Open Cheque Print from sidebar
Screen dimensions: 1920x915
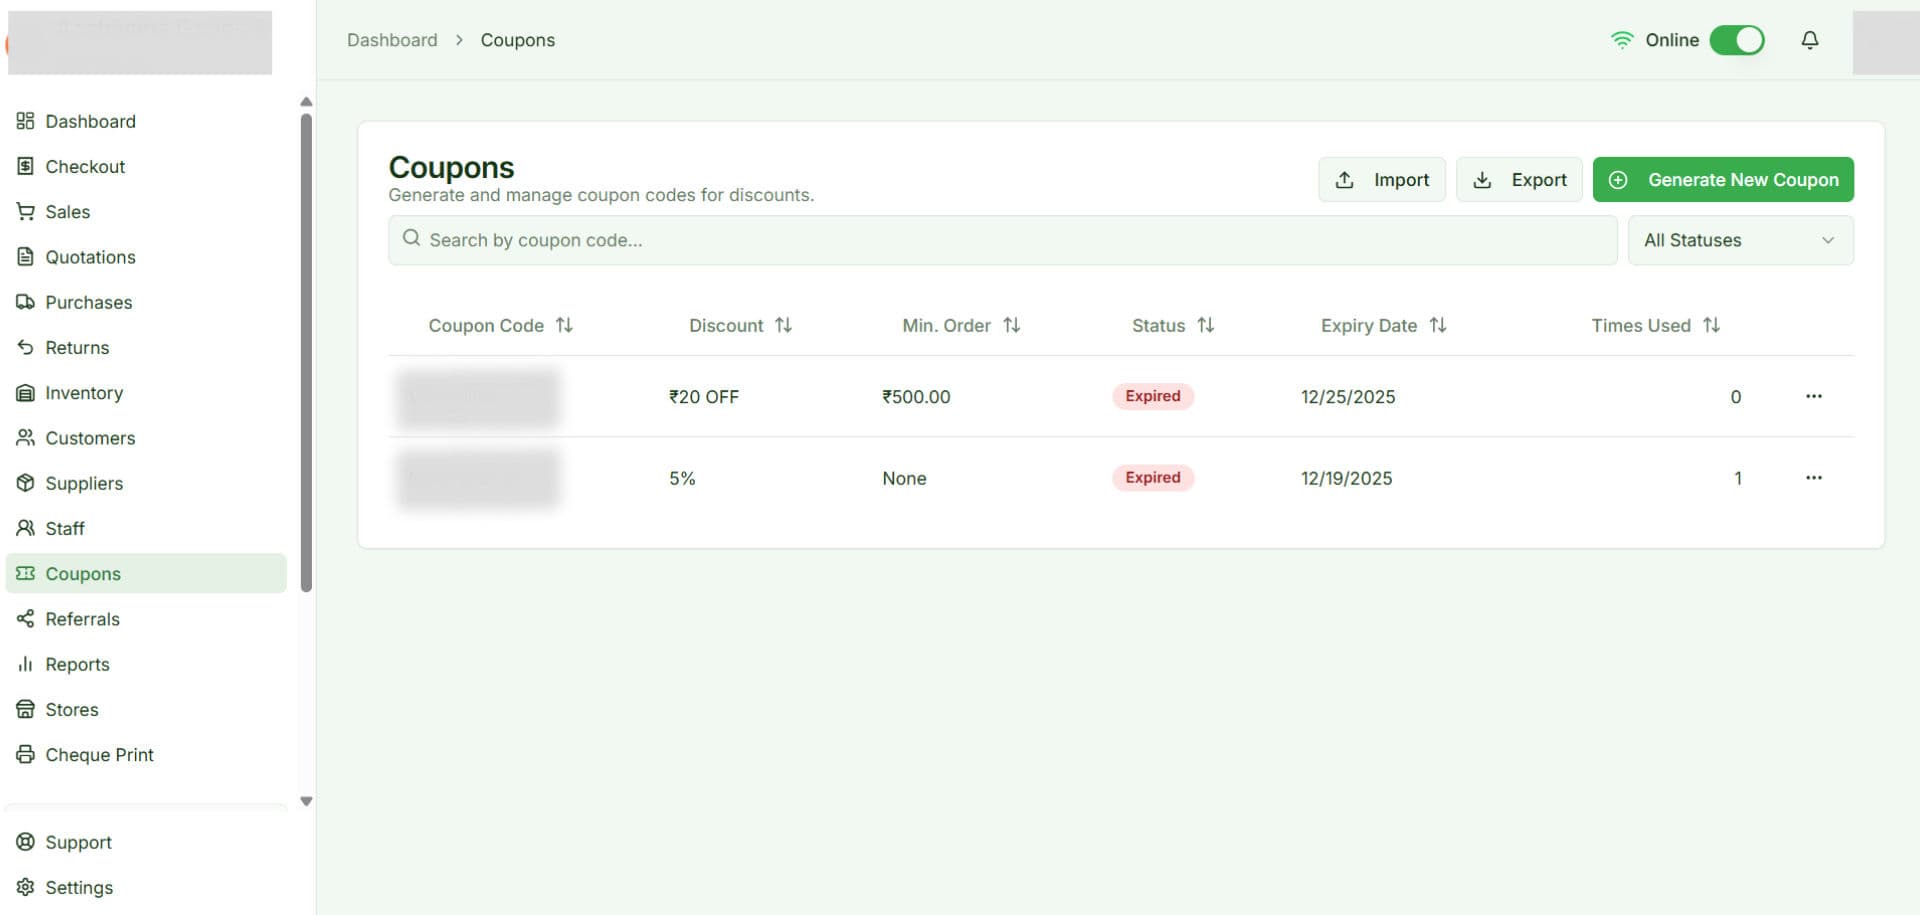point(99,755)
